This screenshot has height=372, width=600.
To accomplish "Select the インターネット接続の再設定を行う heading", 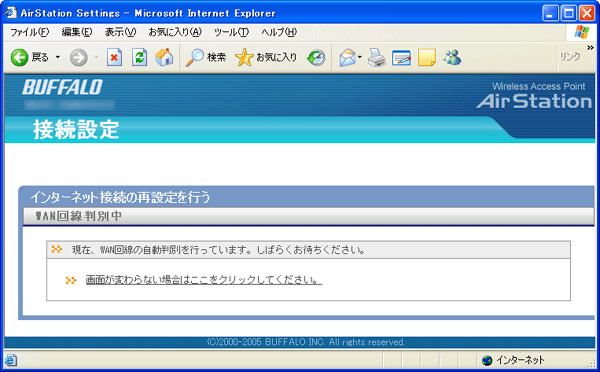I will point(120,197).
